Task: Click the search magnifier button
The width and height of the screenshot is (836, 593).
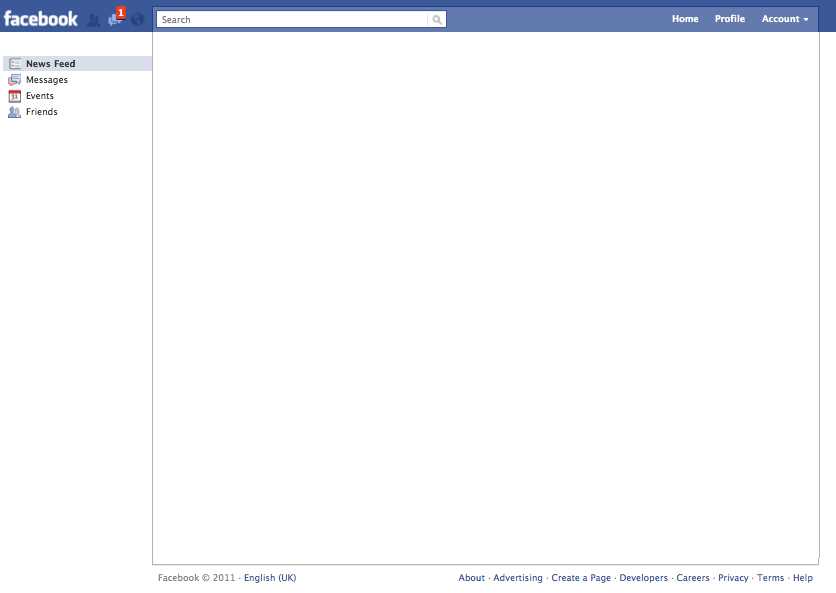Action: click(437, 20)
